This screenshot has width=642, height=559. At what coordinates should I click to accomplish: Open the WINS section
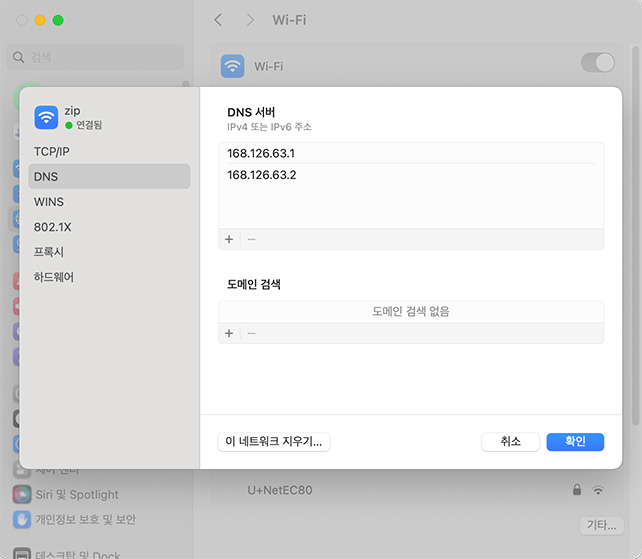coord(49,201)
